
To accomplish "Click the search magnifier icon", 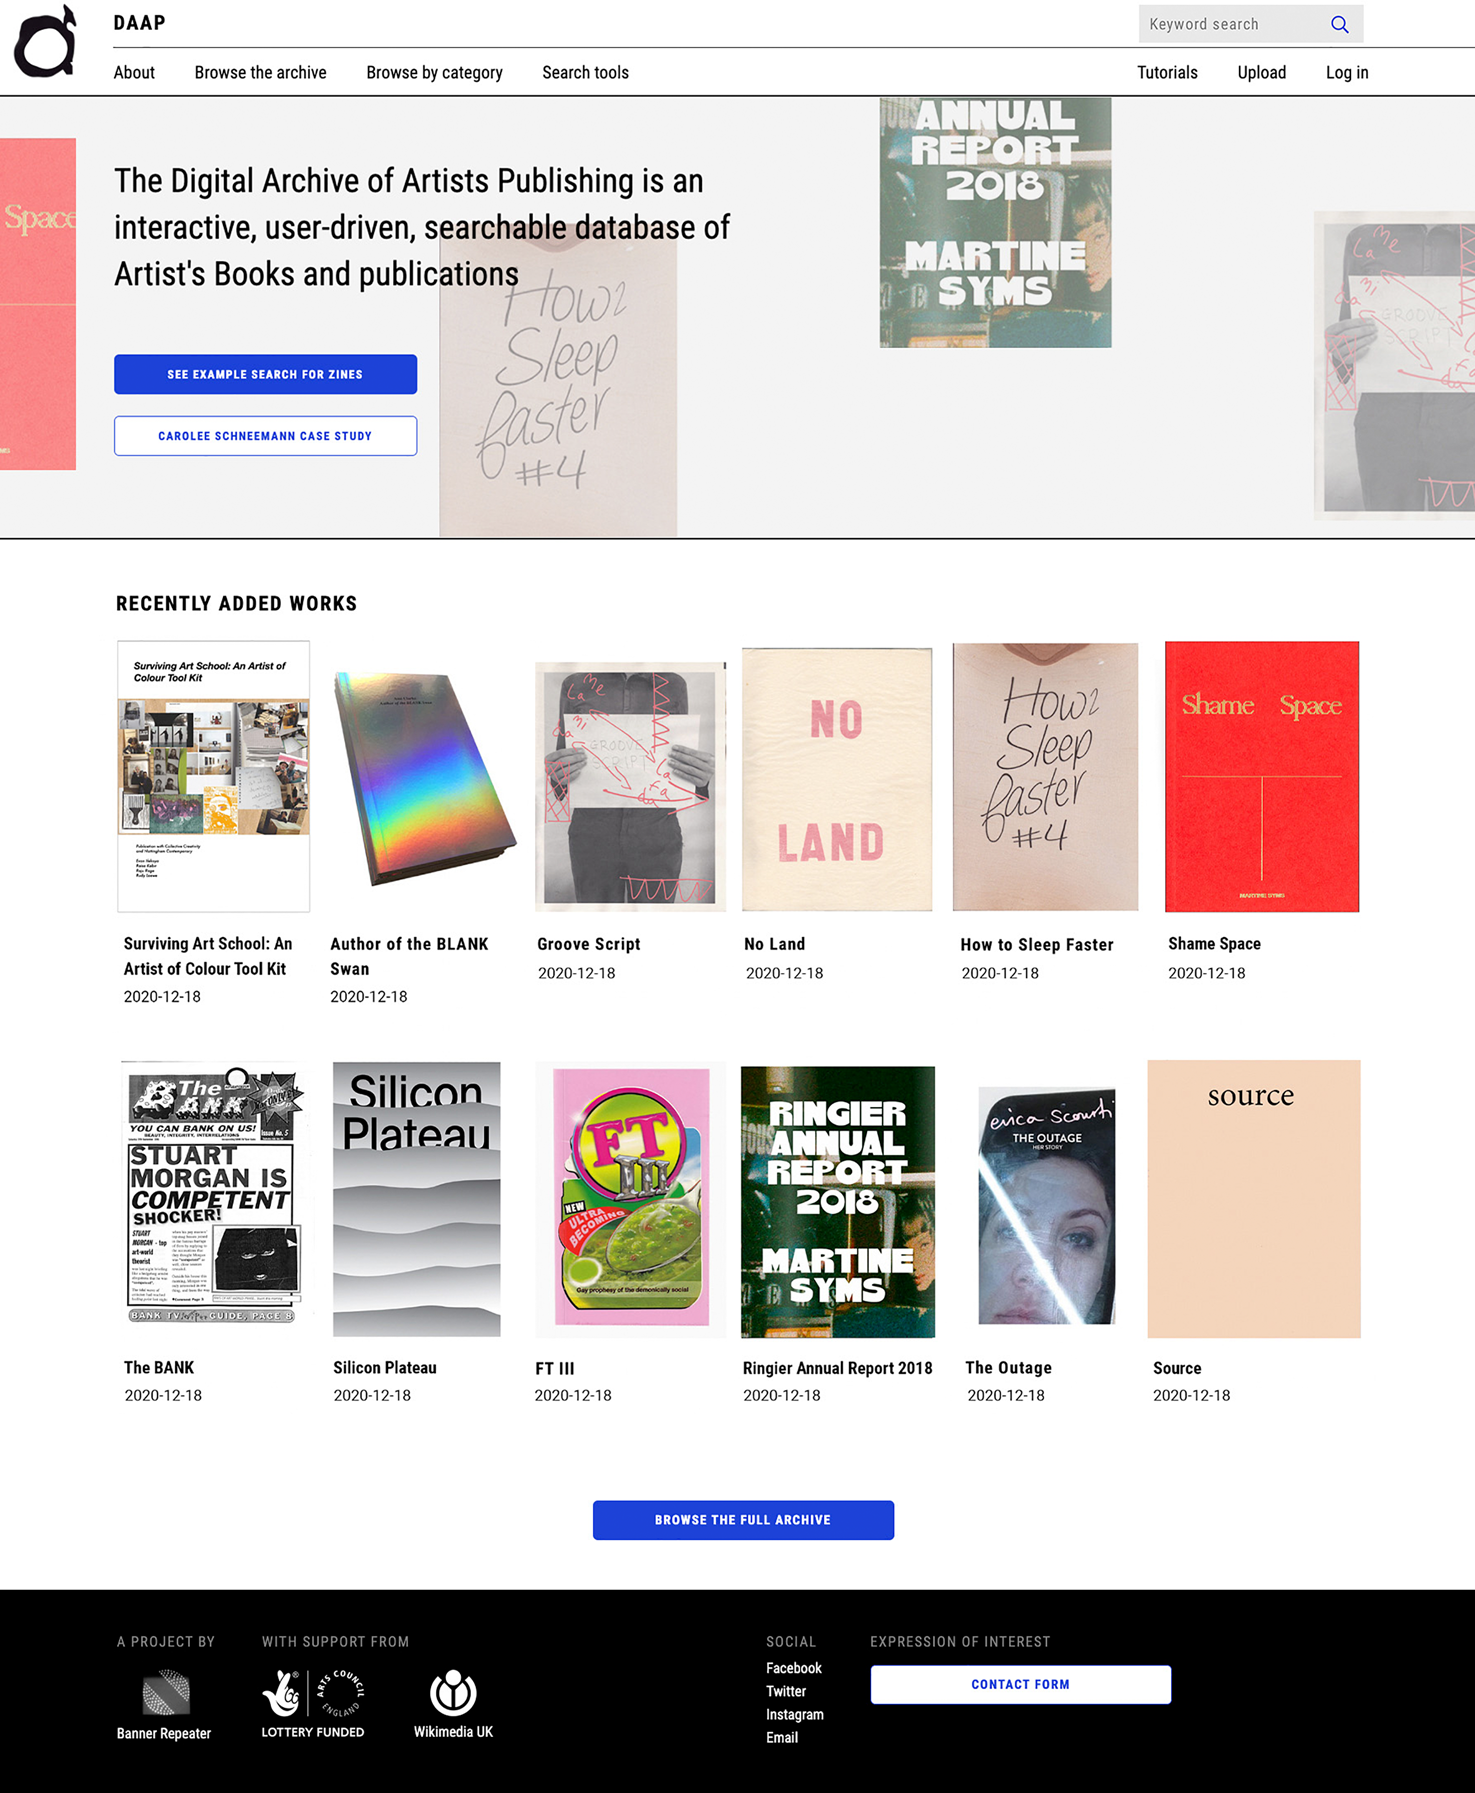I will 1339,24.
